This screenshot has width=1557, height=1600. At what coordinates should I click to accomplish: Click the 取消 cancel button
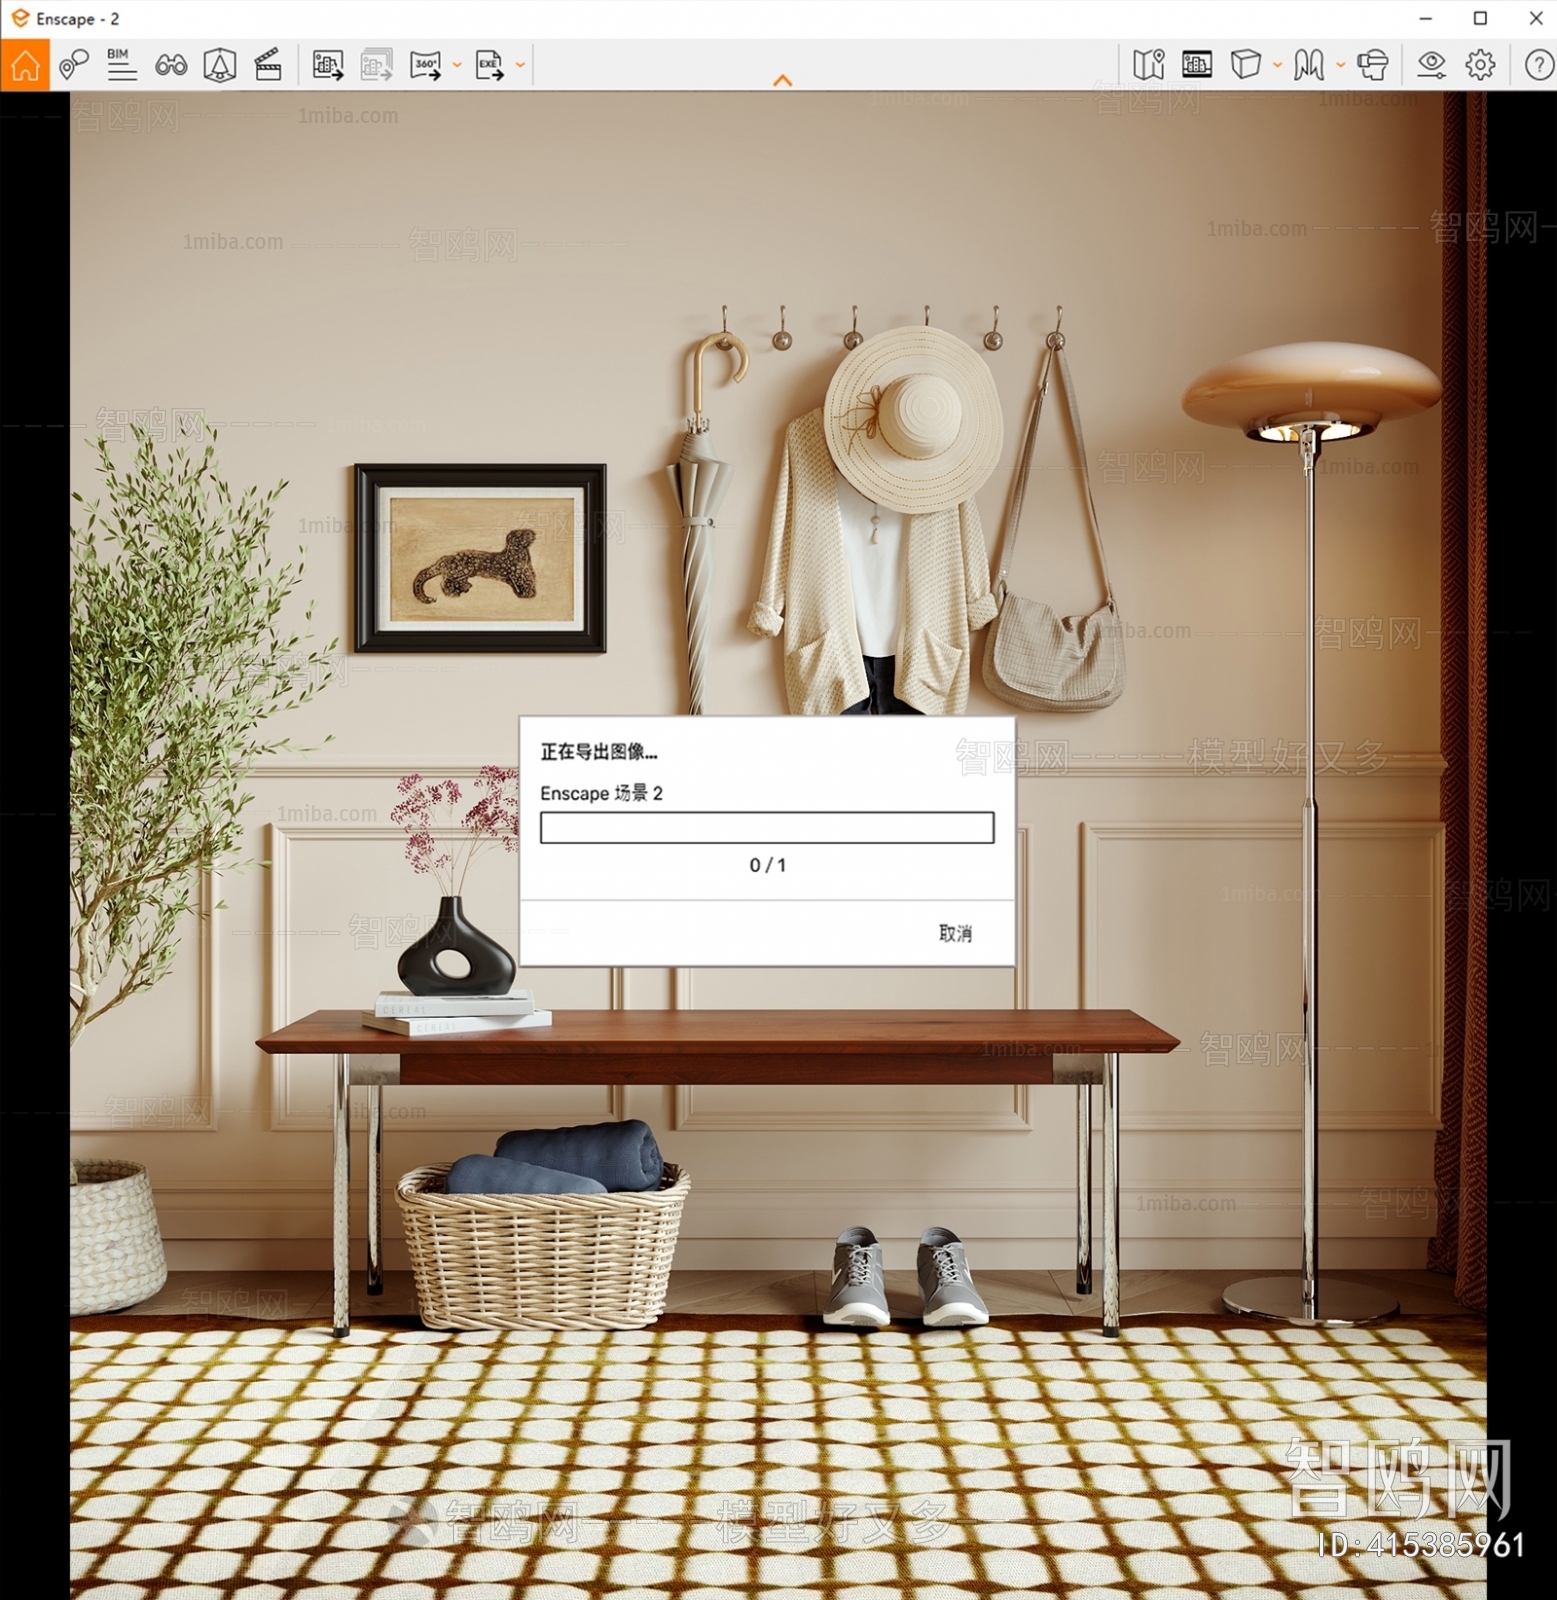coord(955,933)
